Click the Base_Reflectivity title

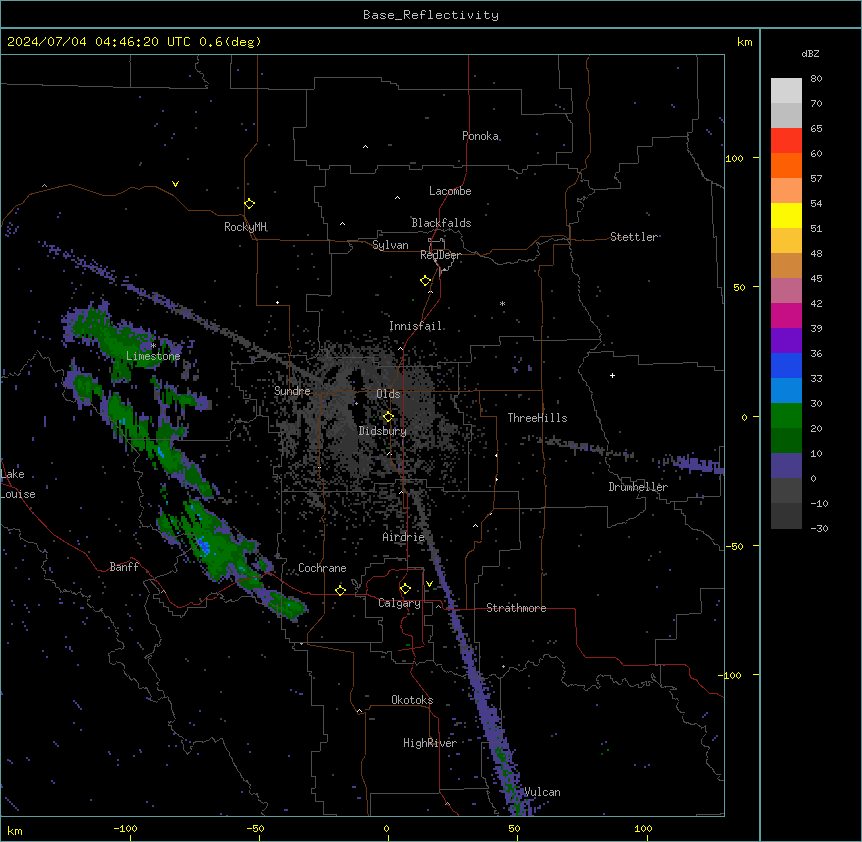click(431, 15)
